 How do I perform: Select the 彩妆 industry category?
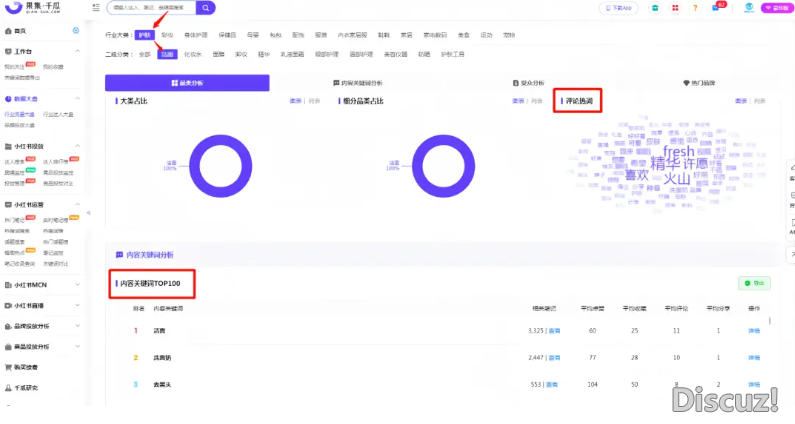click(x=167, y=35)
